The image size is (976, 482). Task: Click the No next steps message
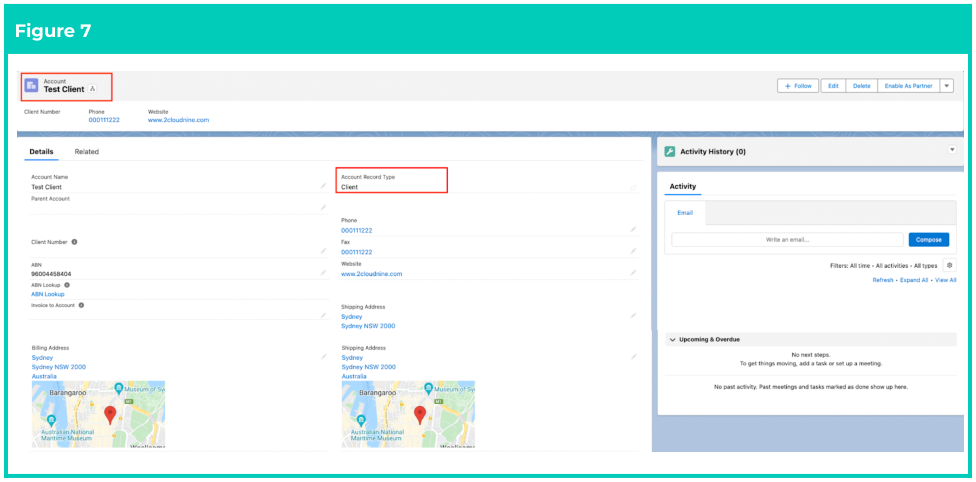[x=811, y=354]
